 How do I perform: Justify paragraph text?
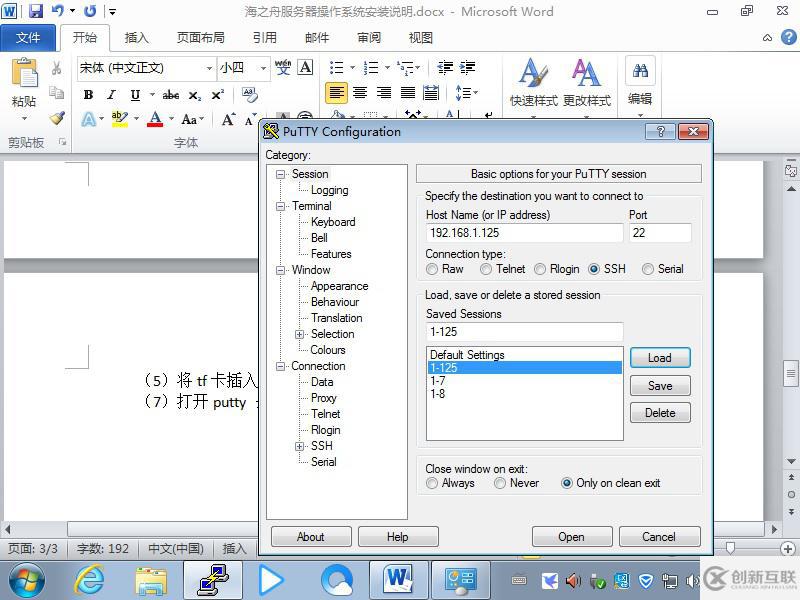pyautogui.click(x=408, y=93)
